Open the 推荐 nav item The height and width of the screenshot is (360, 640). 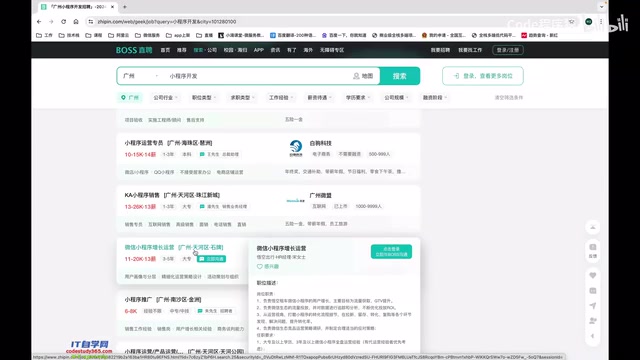pos(182,50)
